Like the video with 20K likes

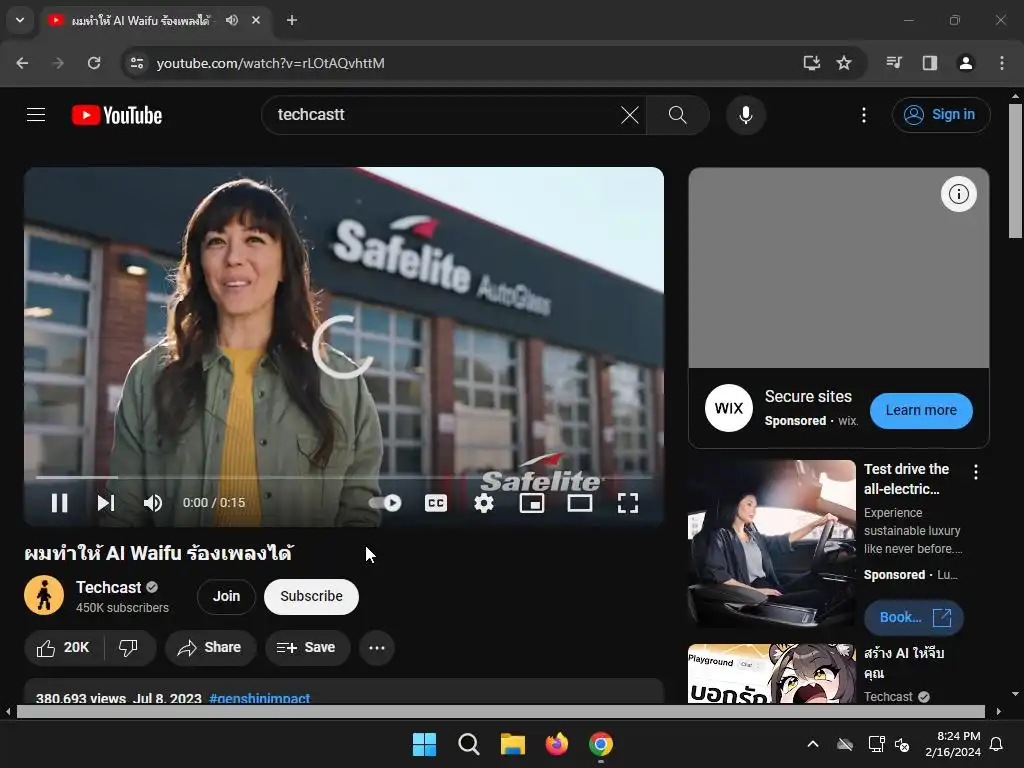point(63,648)
